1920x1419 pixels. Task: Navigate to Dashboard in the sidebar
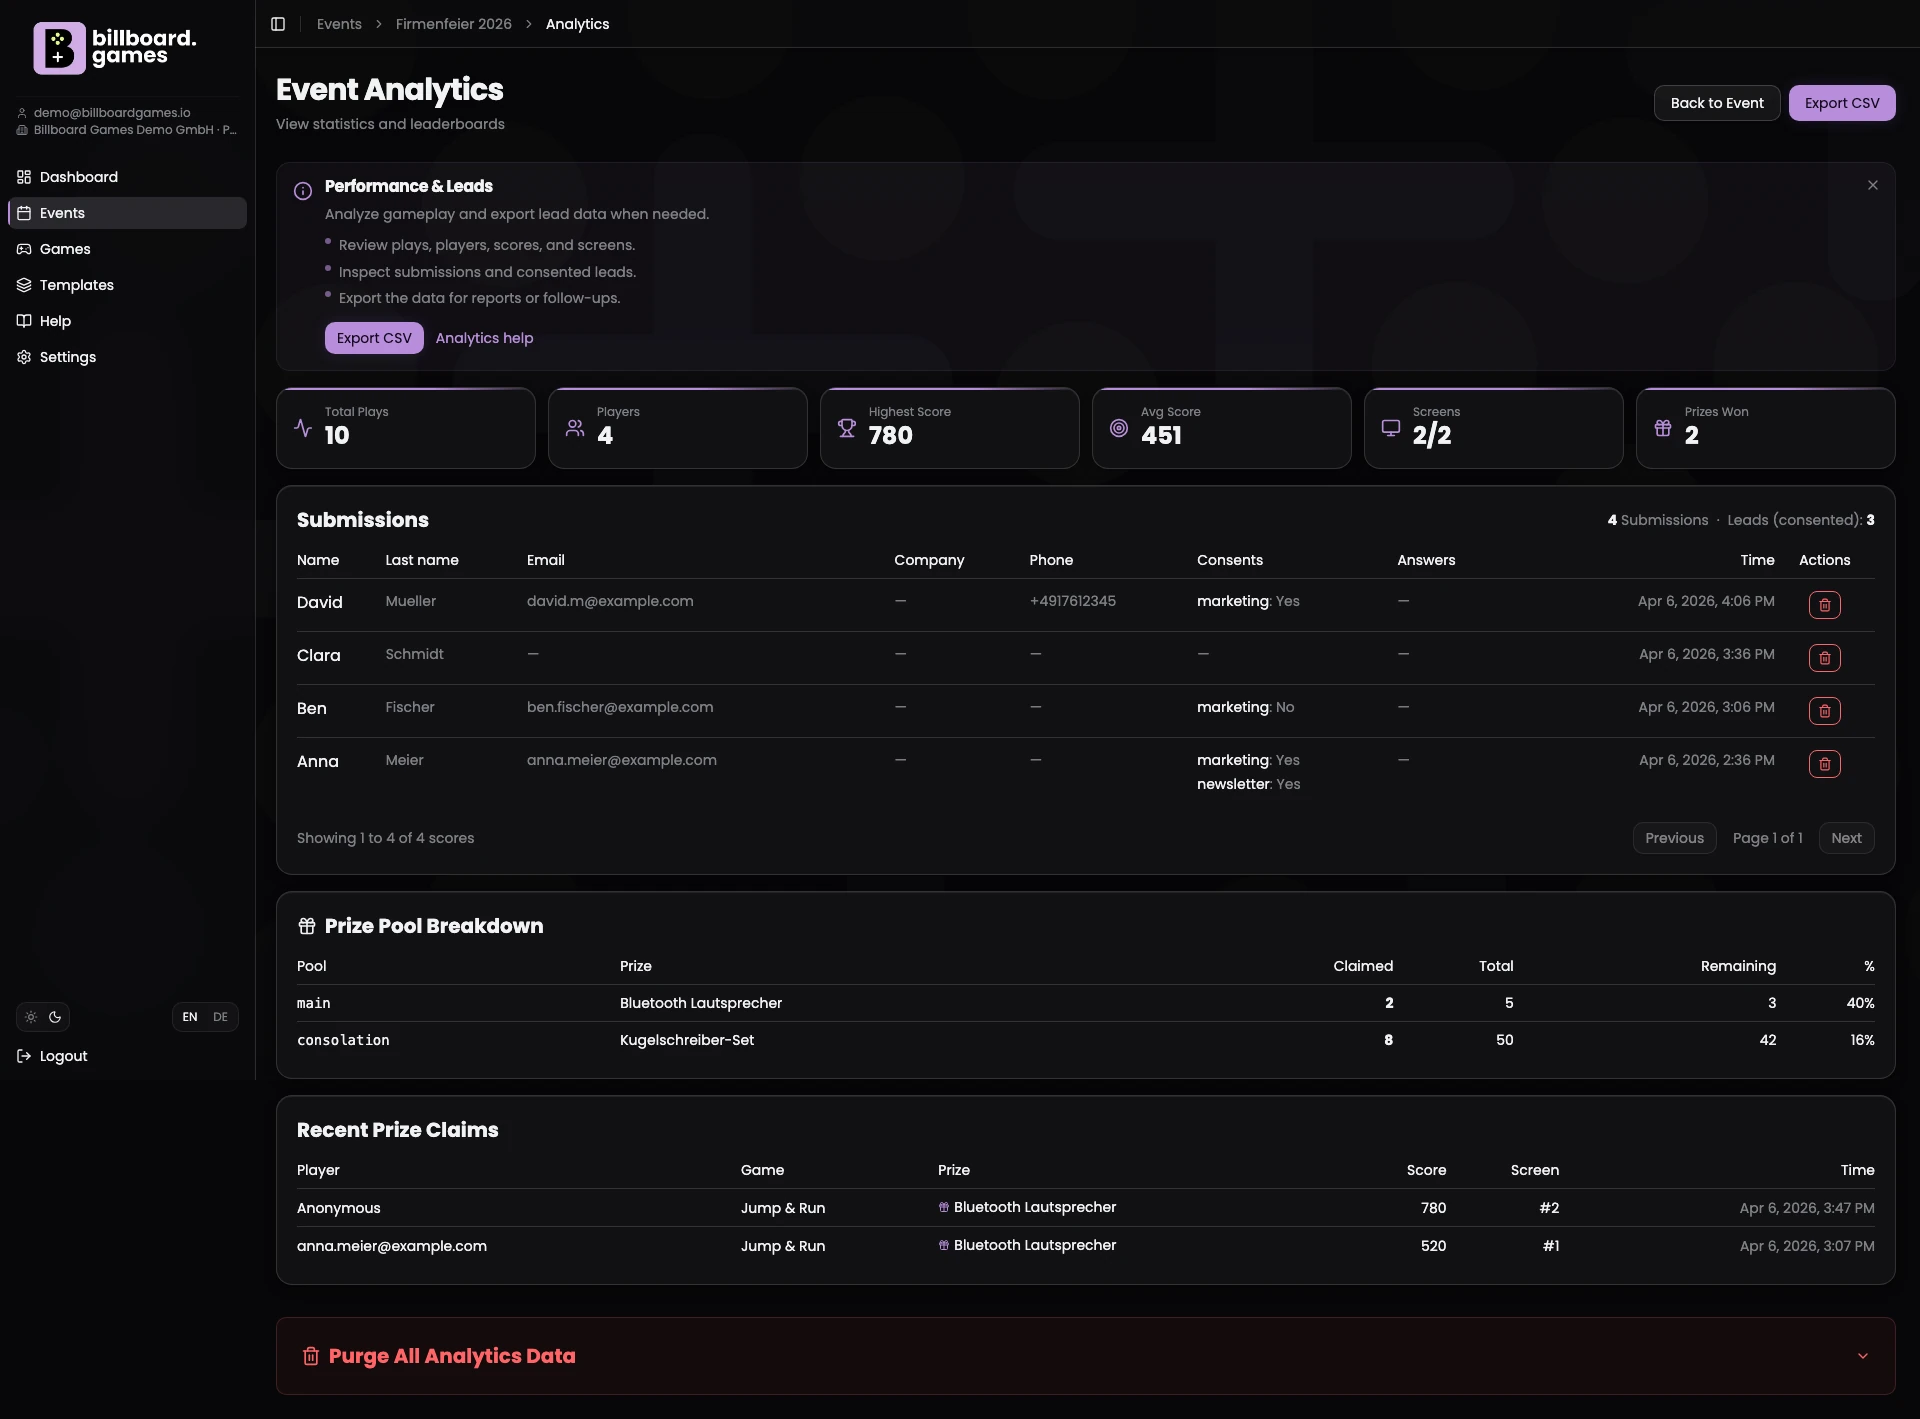click(78, 176)
